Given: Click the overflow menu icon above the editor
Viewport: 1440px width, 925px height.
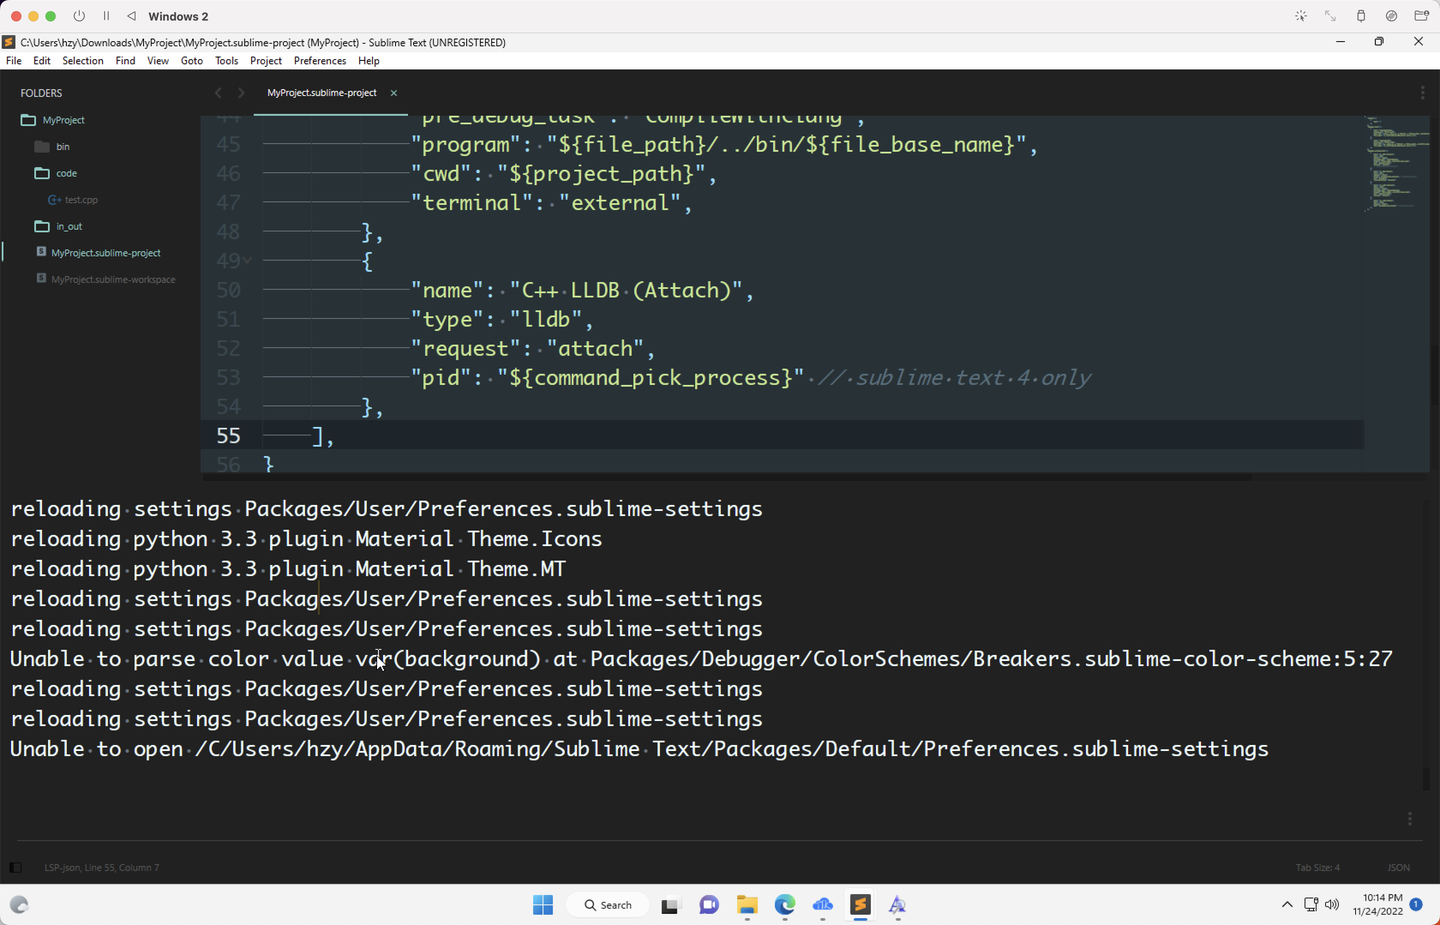Looking at the screenshot, I should click(x=1422, y=92).
